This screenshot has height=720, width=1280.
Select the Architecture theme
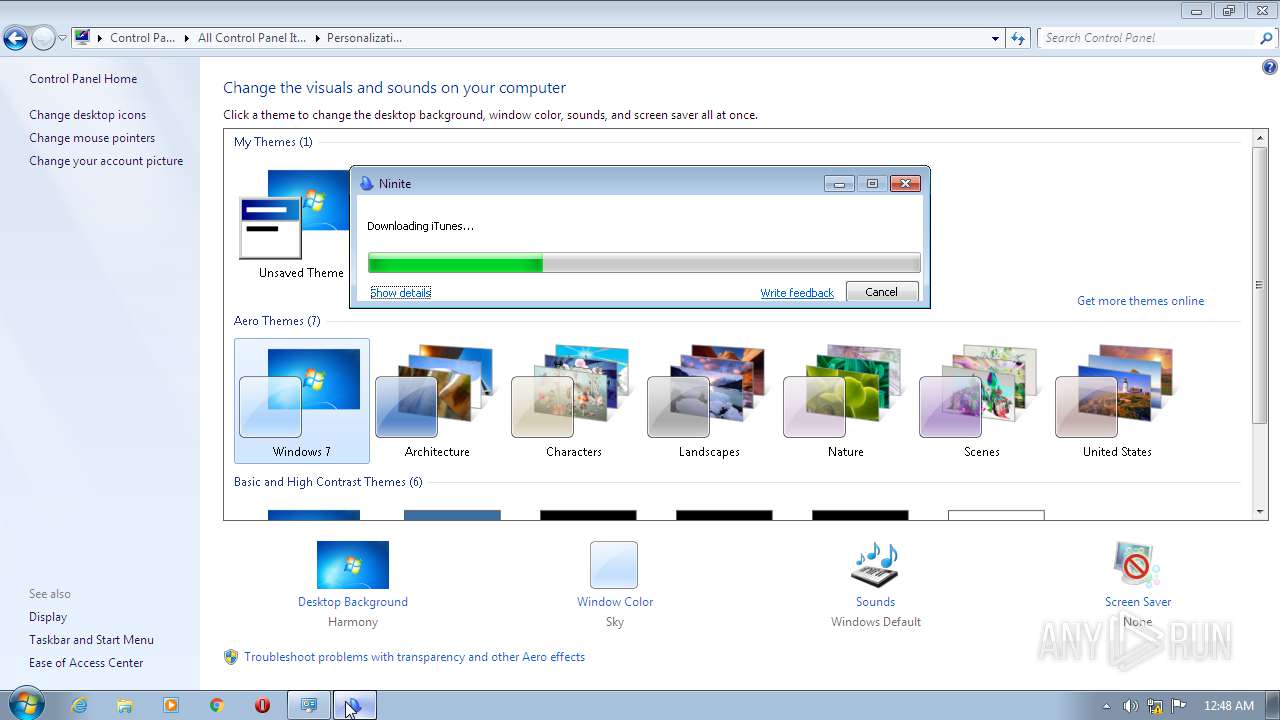(x=437, y=401)
